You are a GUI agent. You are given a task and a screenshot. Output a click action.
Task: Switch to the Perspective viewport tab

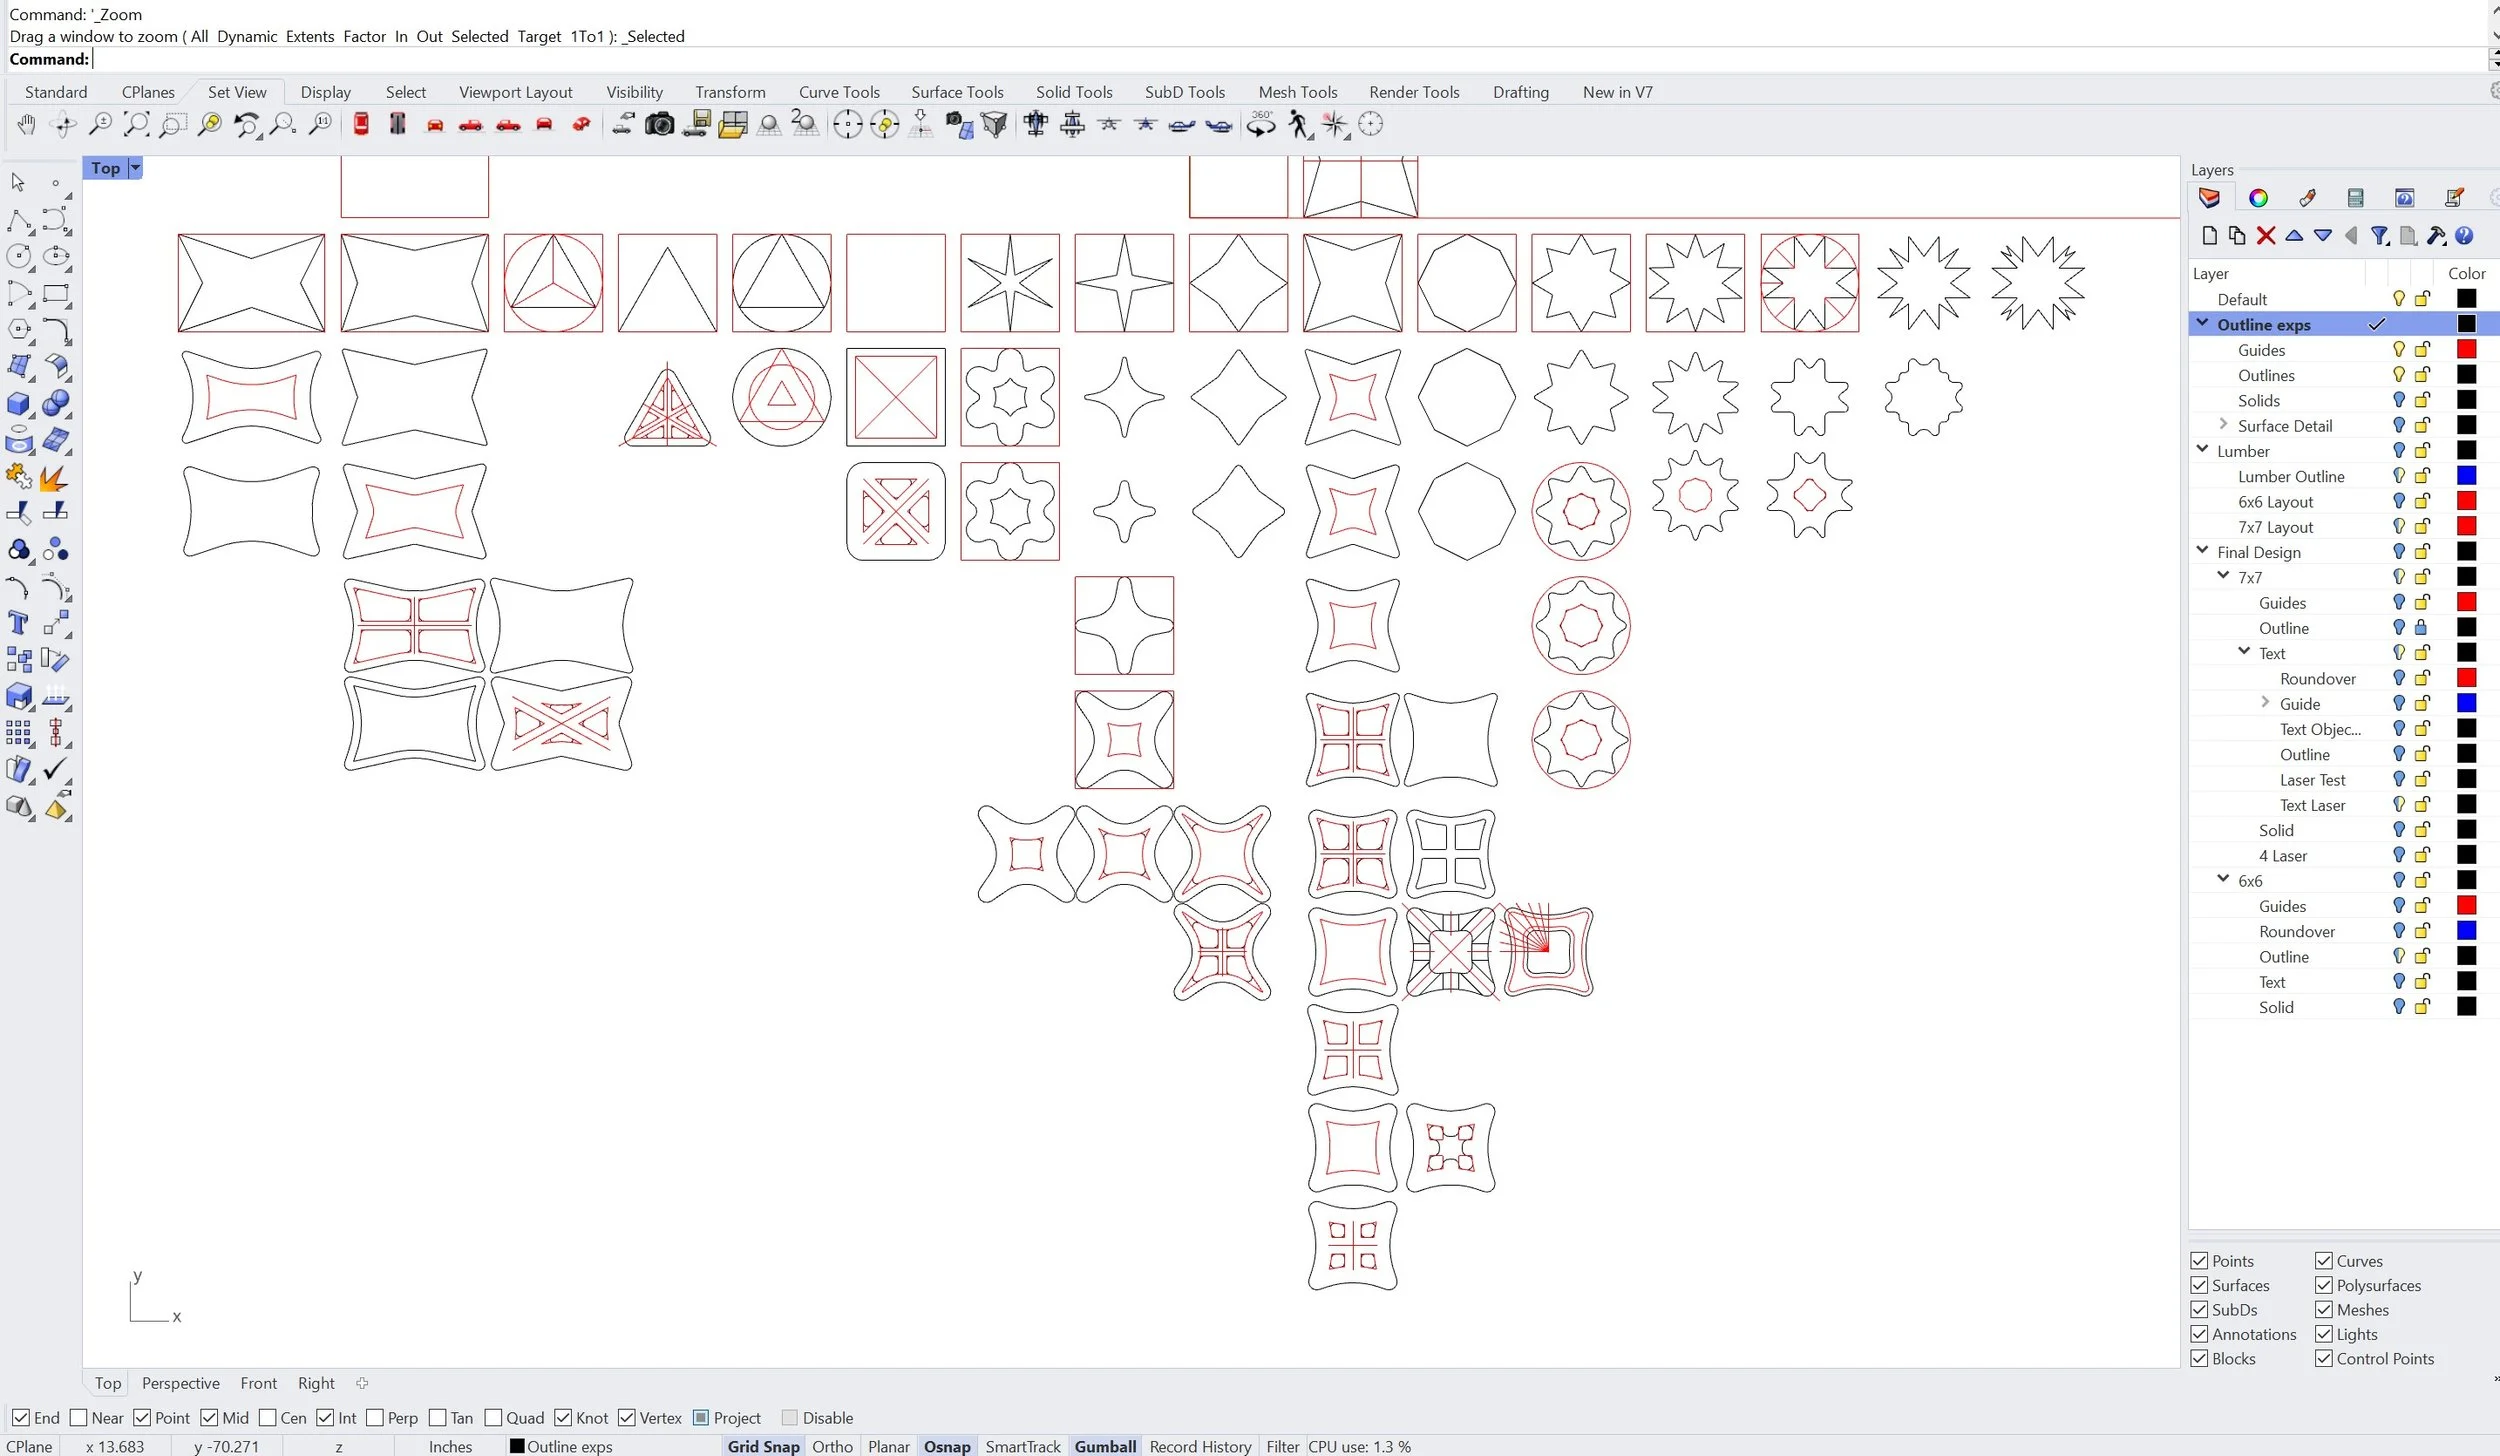pos(180,1383)
